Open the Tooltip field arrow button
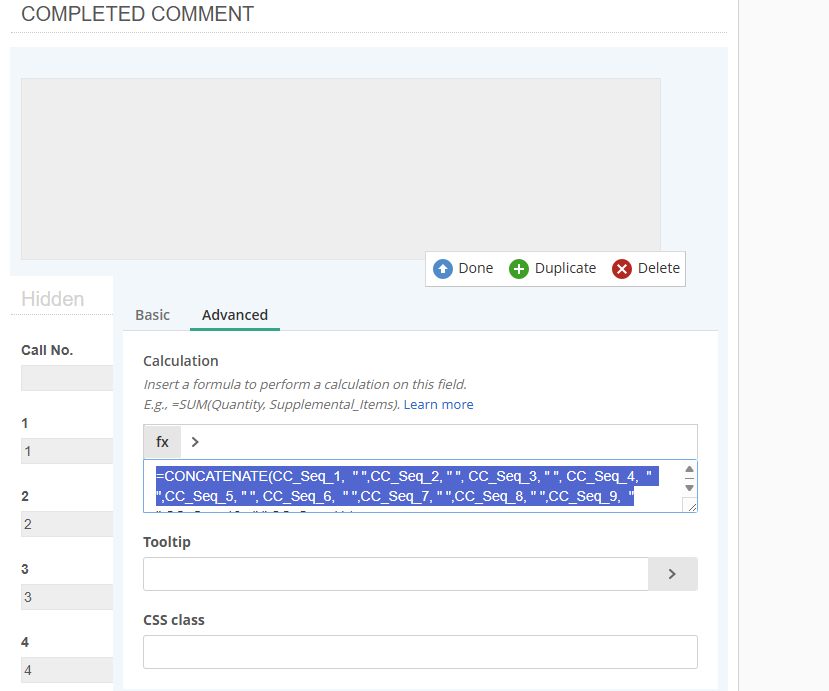Viewport: 829px width, 691px height. (x=672, y=574)
